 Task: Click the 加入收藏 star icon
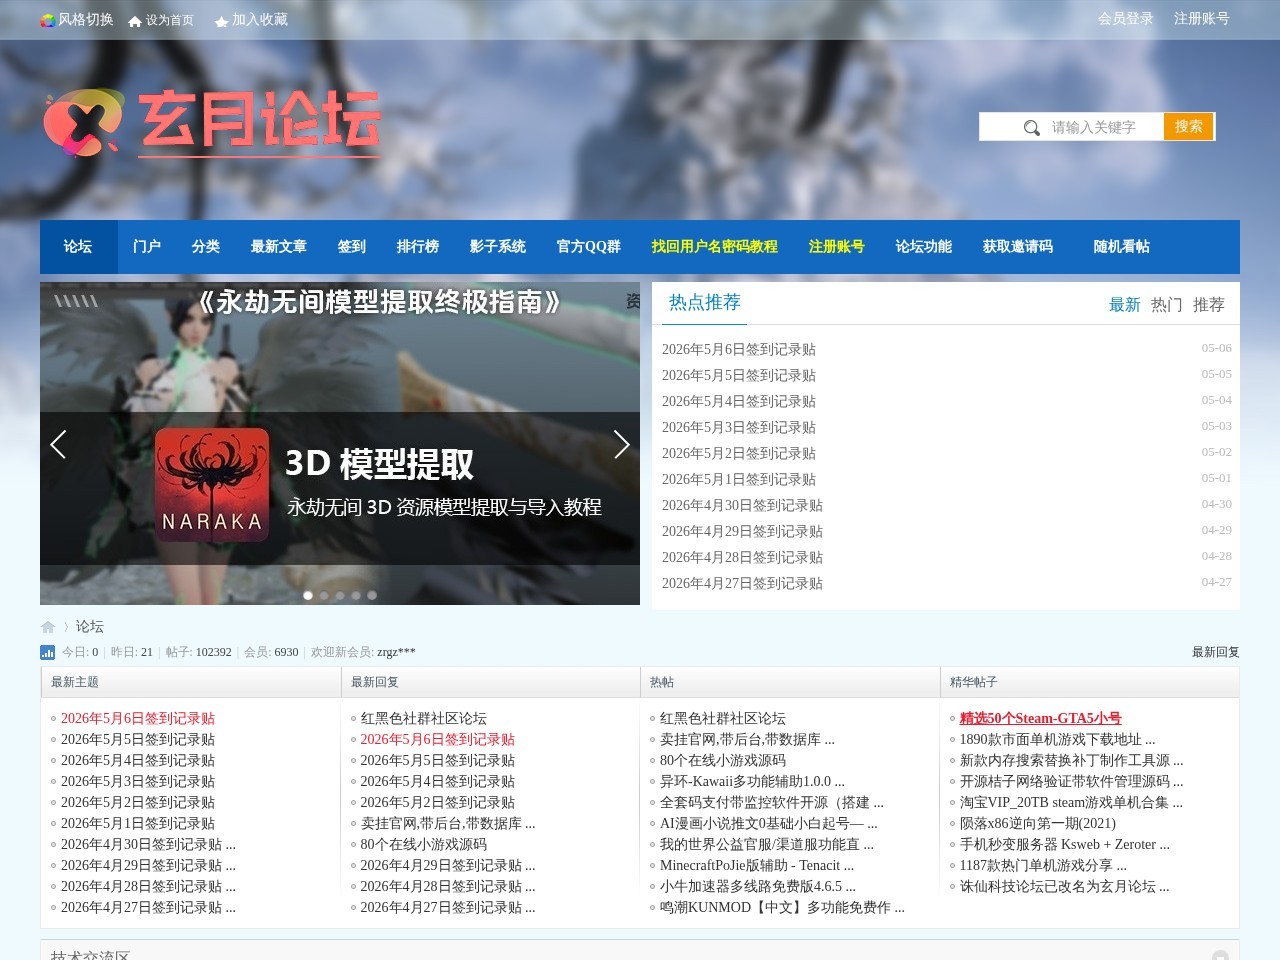tap(221, 21)
